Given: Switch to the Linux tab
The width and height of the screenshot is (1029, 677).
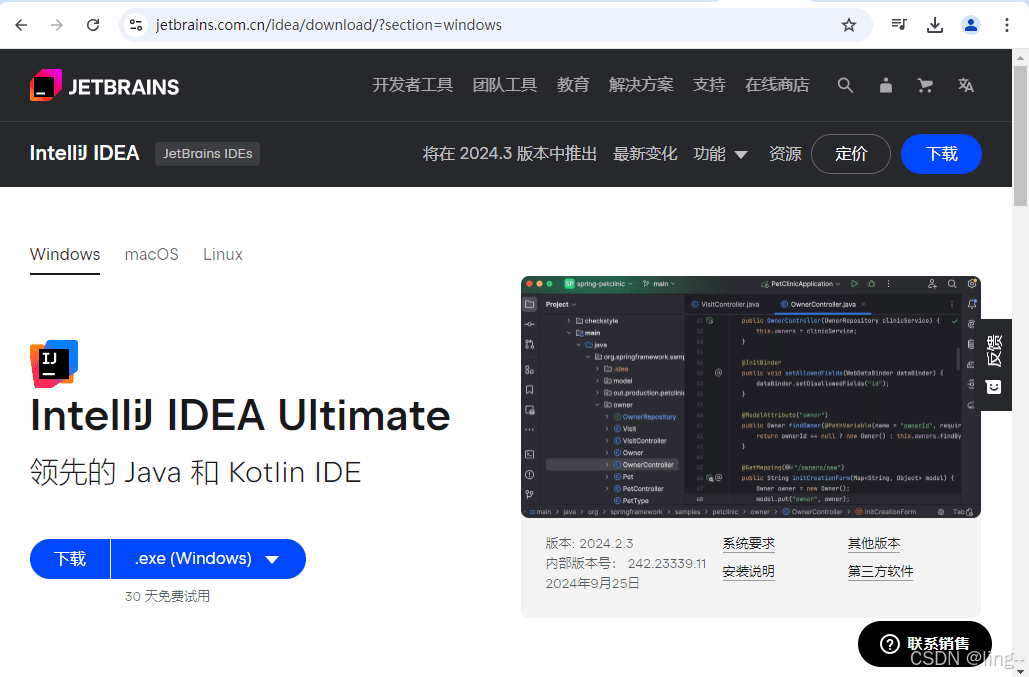Looking at the screenshot, I should 223,255.
